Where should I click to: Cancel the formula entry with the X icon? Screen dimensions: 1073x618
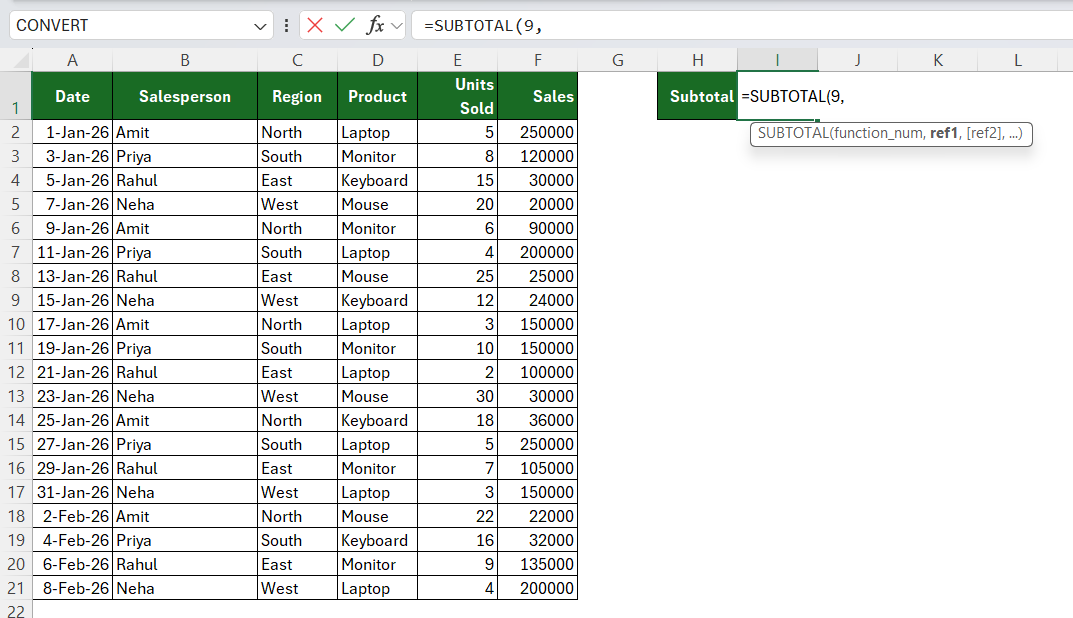[x=315, y=25]
